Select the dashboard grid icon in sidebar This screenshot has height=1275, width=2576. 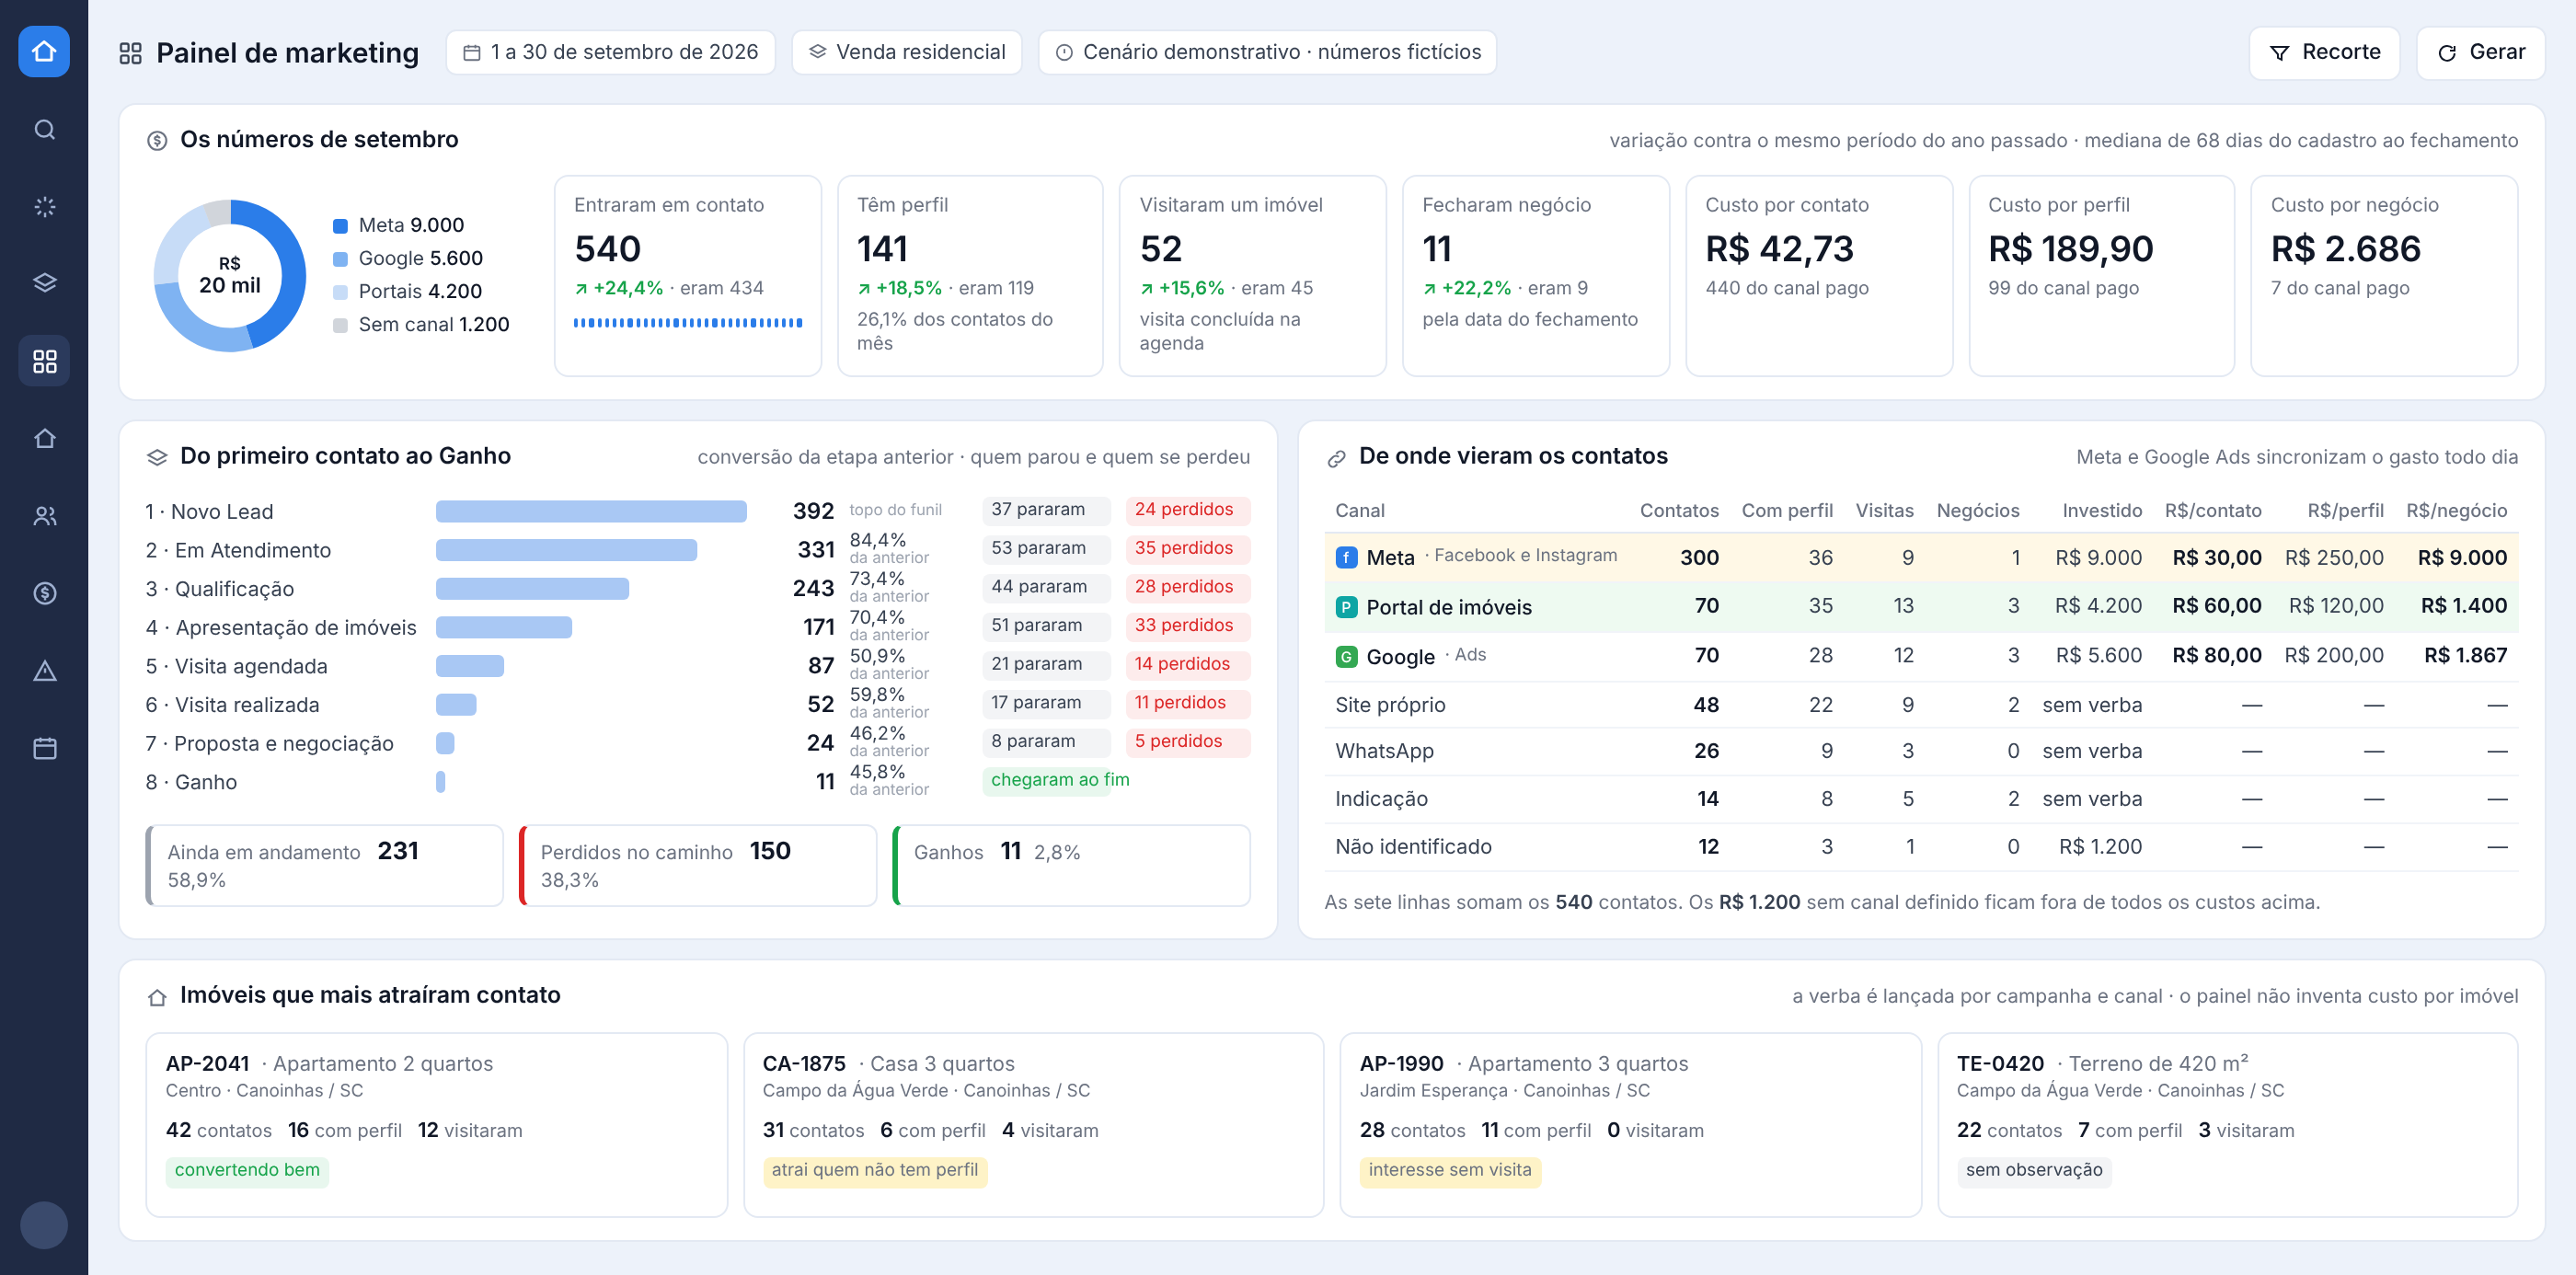(44, 361)
